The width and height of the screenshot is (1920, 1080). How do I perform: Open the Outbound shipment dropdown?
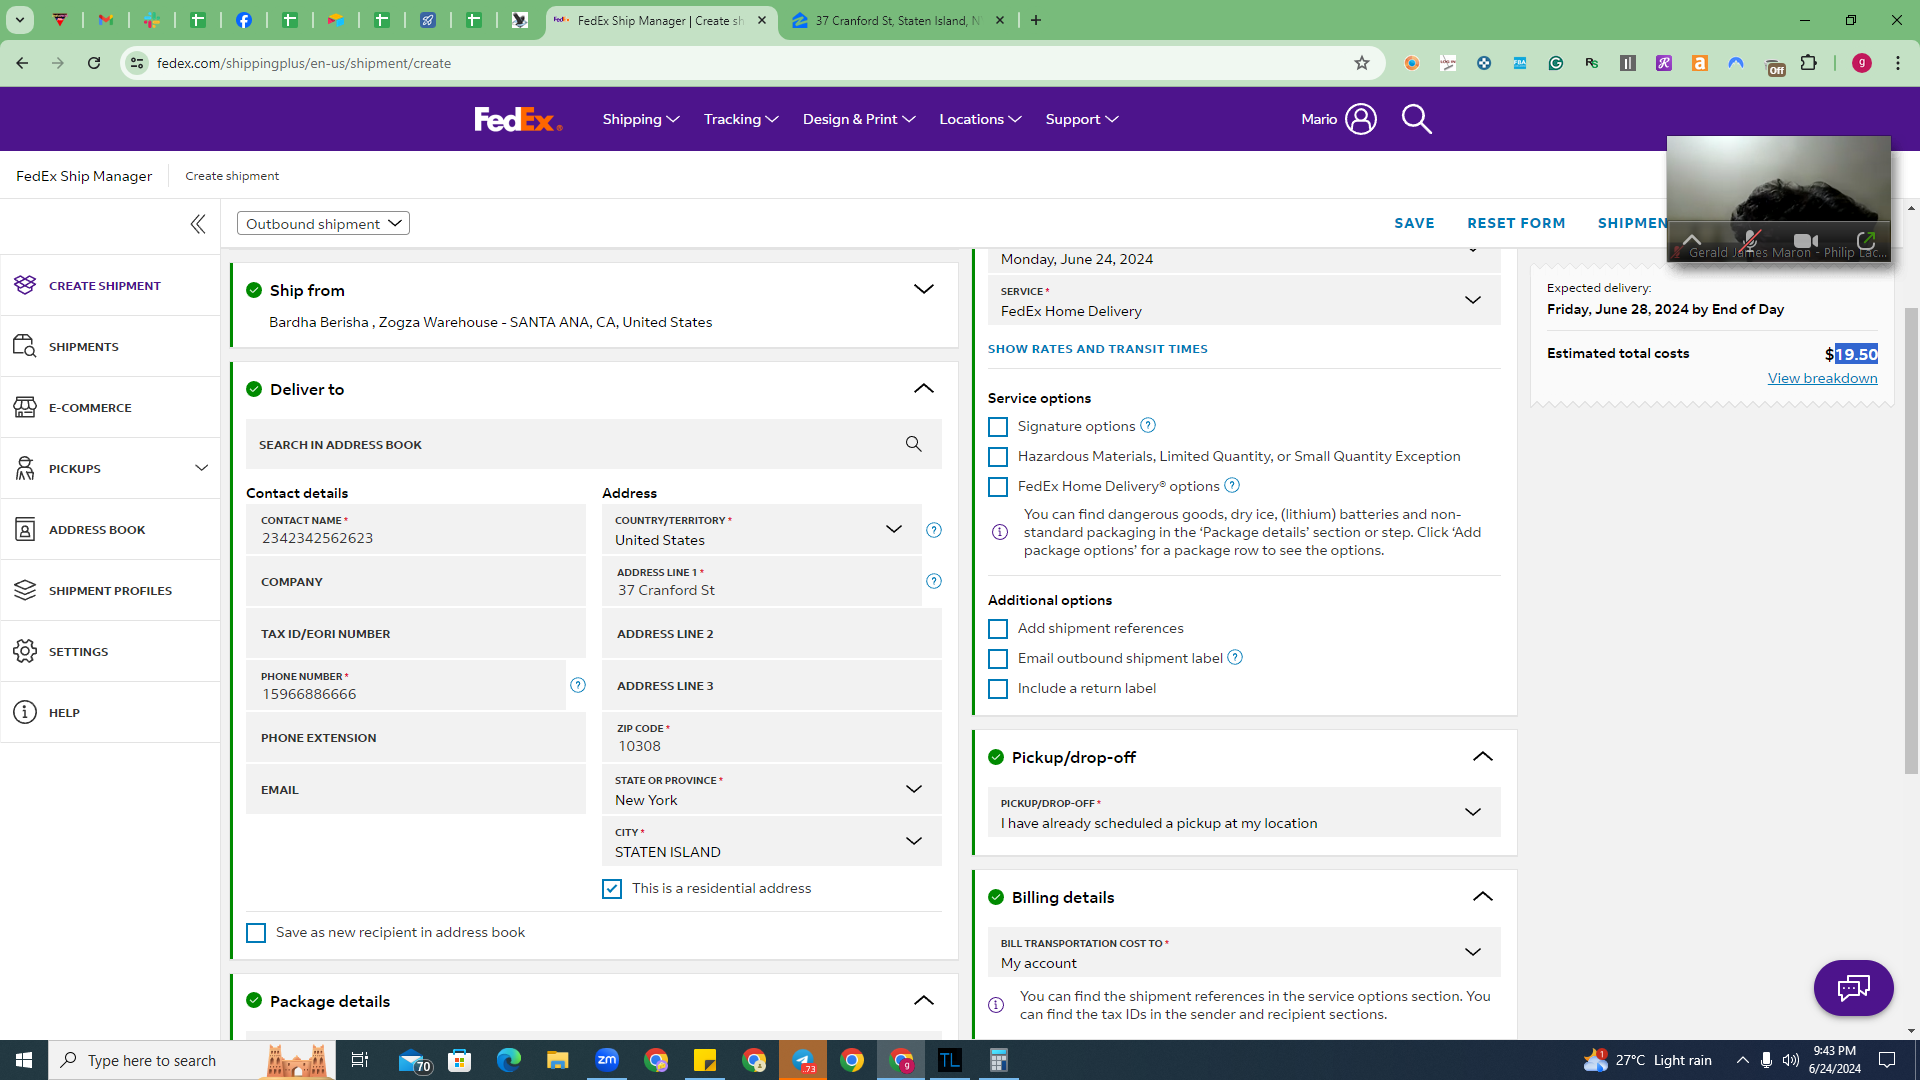click(x=323, y=223)
